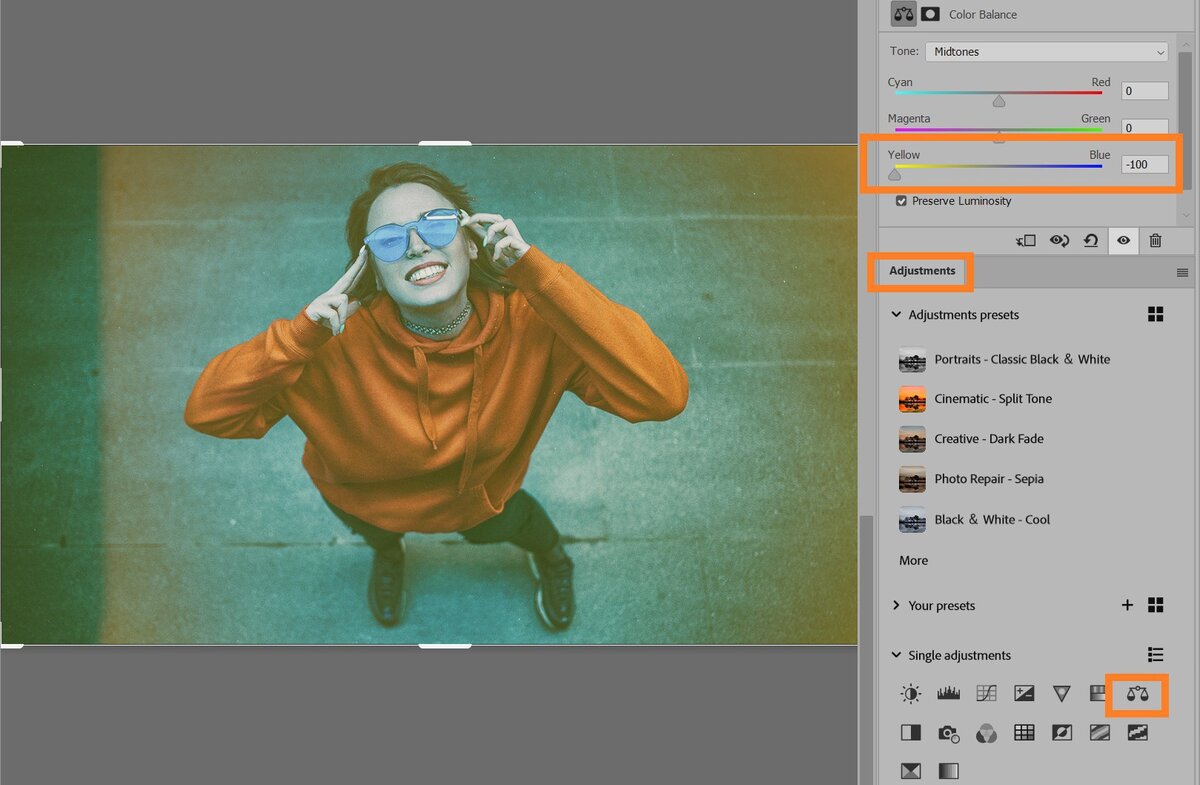Apply the Black & White - Cool preset
The image size is (1200, 785).
(x=974, y=519)
